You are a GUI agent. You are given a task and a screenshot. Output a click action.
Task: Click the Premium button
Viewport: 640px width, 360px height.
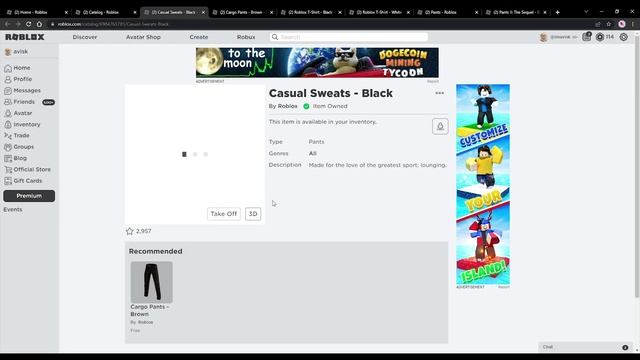coord(29,196)
